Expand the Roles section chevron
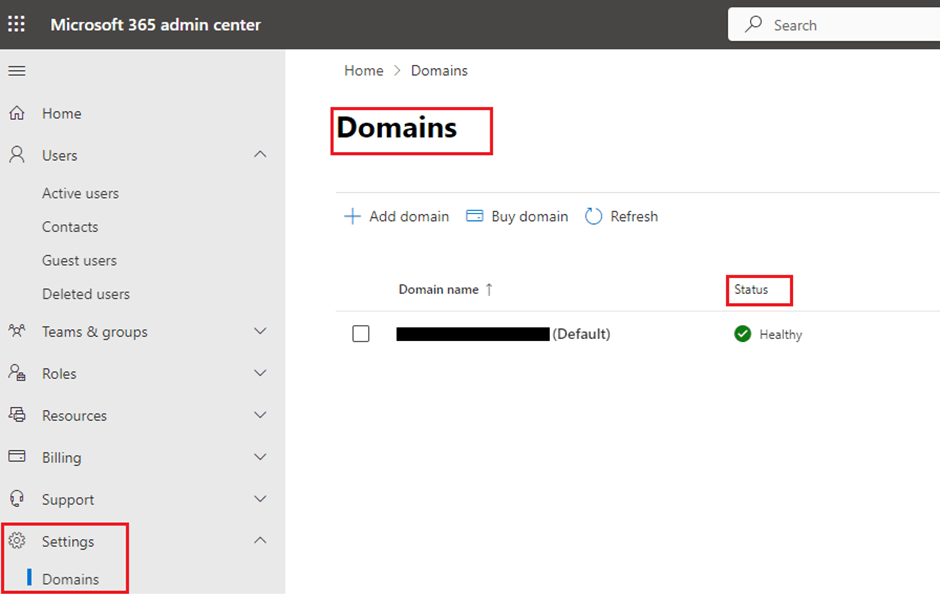 tap(260, 373)
